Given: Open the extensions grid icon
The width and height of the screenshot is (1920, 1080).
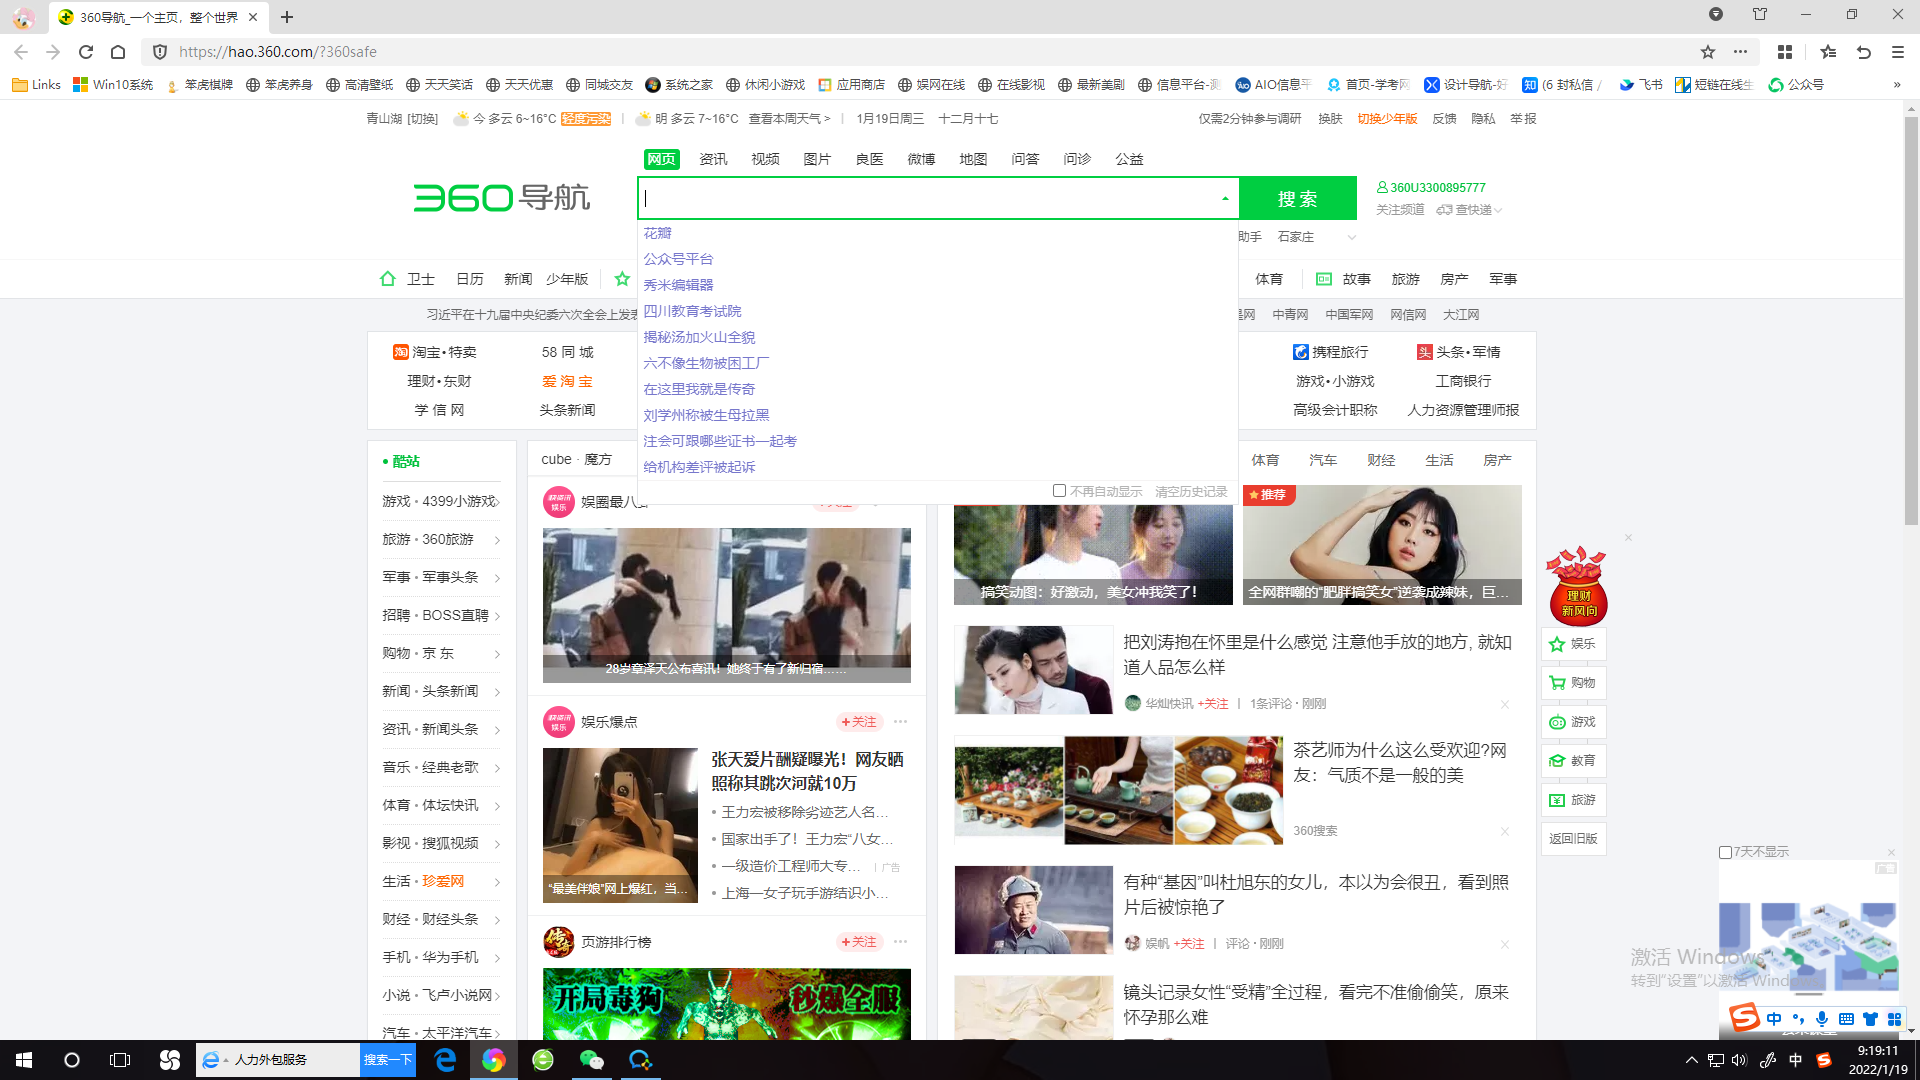Looking at the screenshot, I should pos(1785,52).
